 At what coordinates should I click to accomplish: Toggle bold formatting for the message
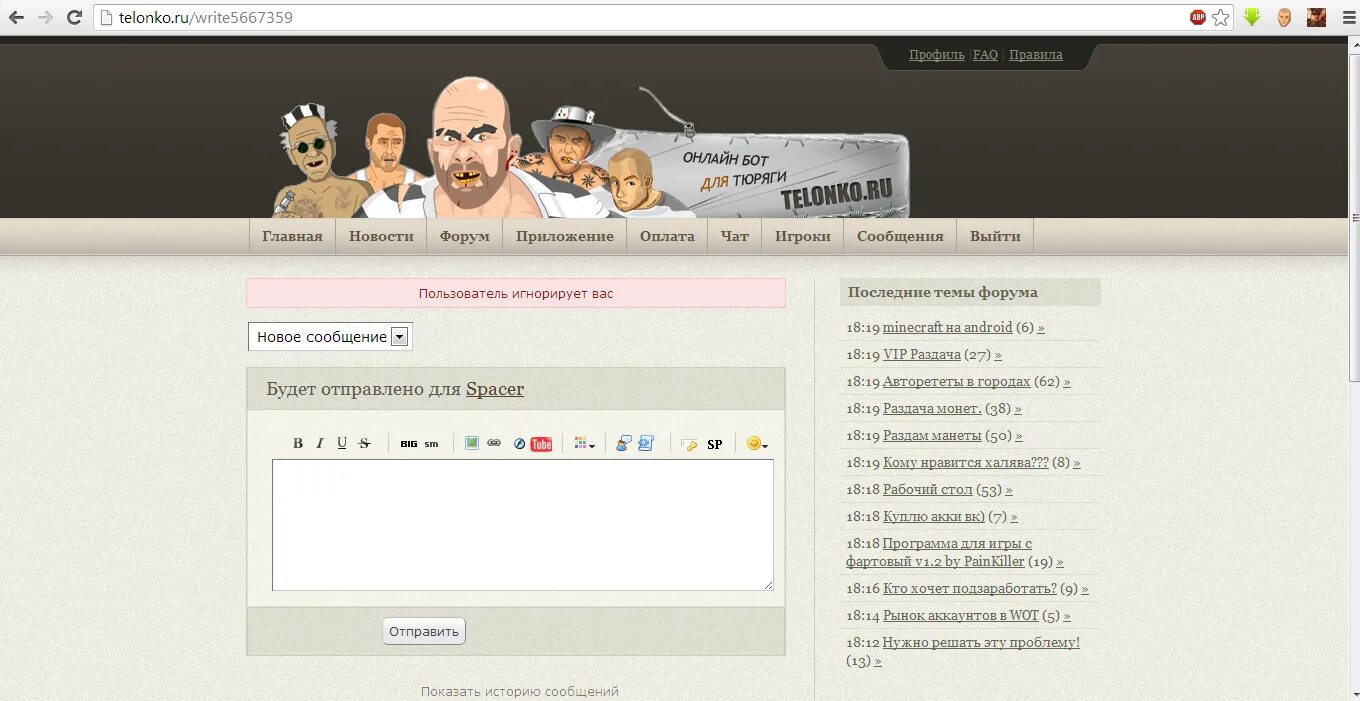(297, 443)
